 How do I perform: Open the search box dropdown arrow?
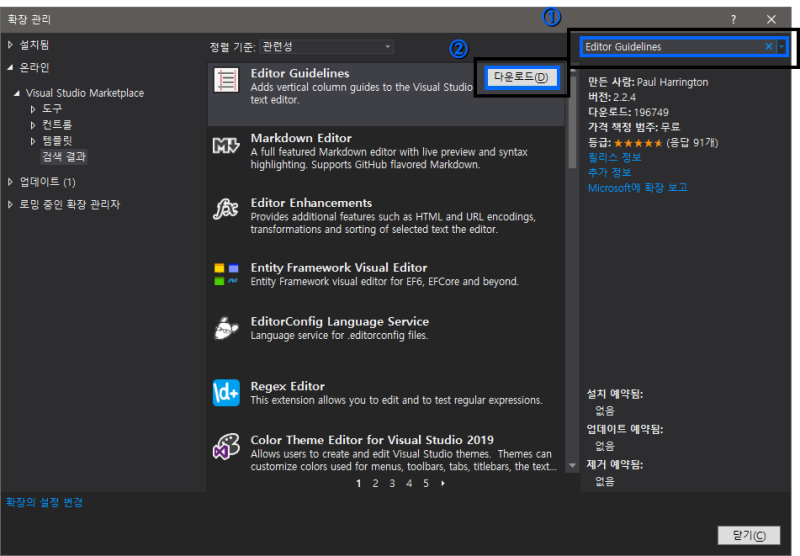(x=781, y=46)
